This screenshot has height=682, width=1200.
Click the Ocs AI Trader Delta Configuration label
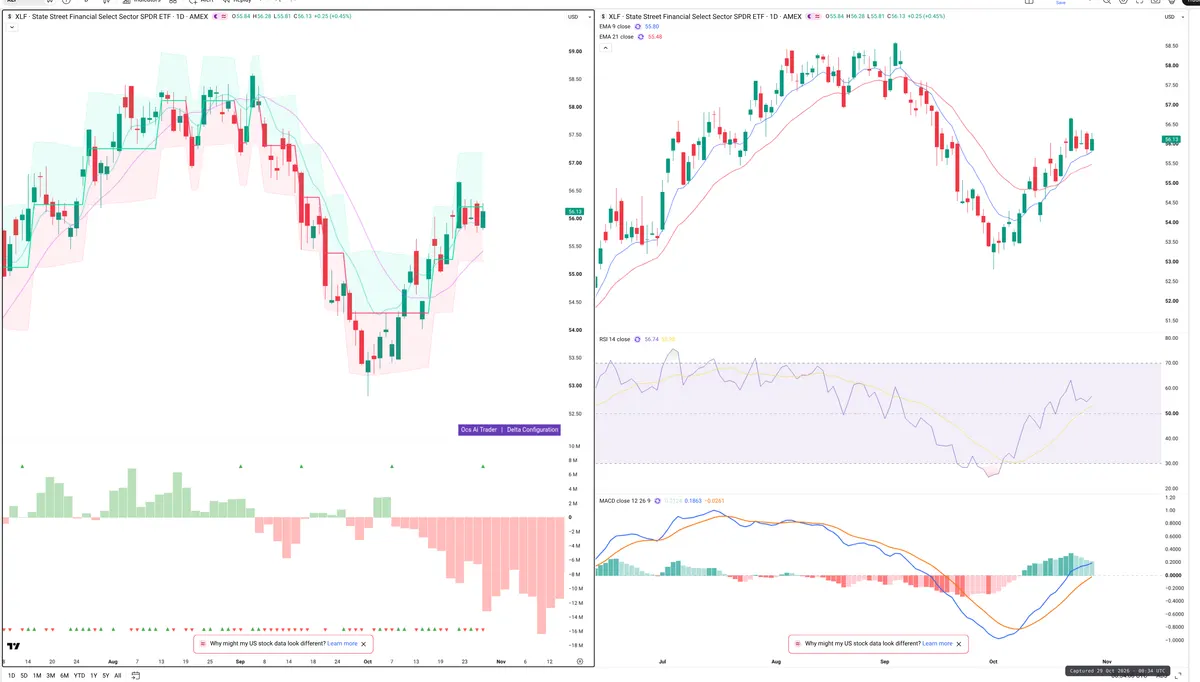click(x=509, y=430)
